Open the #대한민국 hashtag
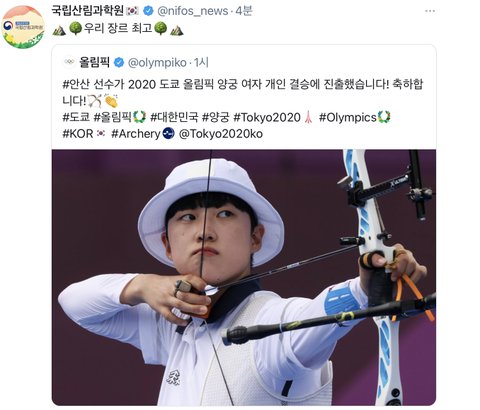The height and width of the screenshot is (410, 480). click(174, 117)
